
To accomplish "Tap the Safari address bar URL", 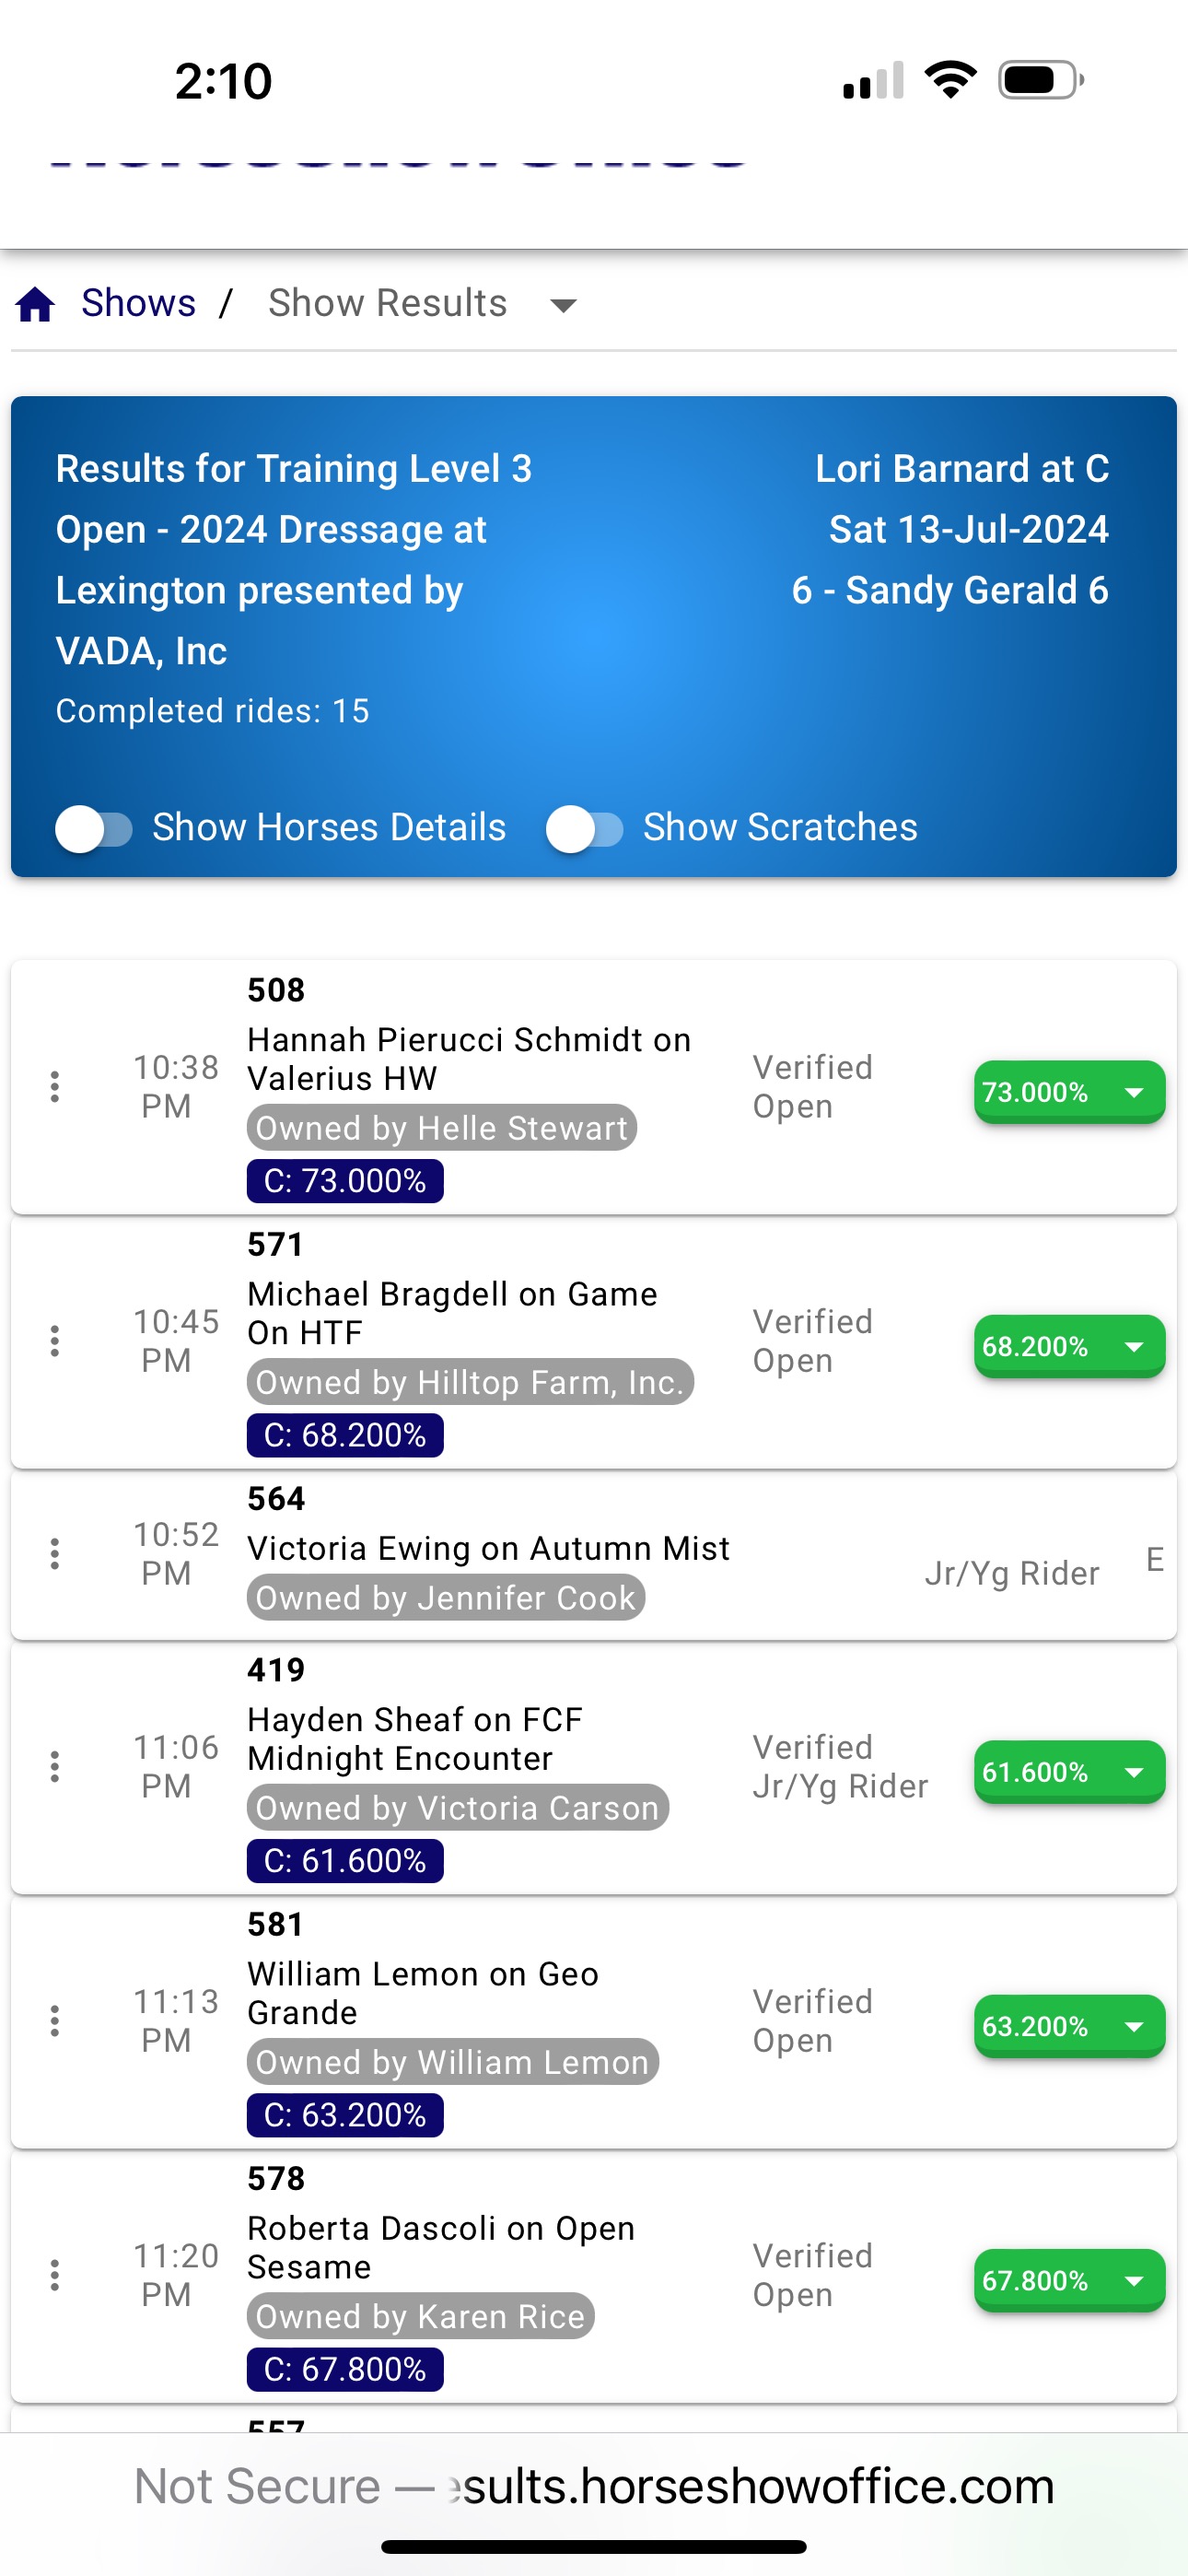I will tap(594, 2486).
